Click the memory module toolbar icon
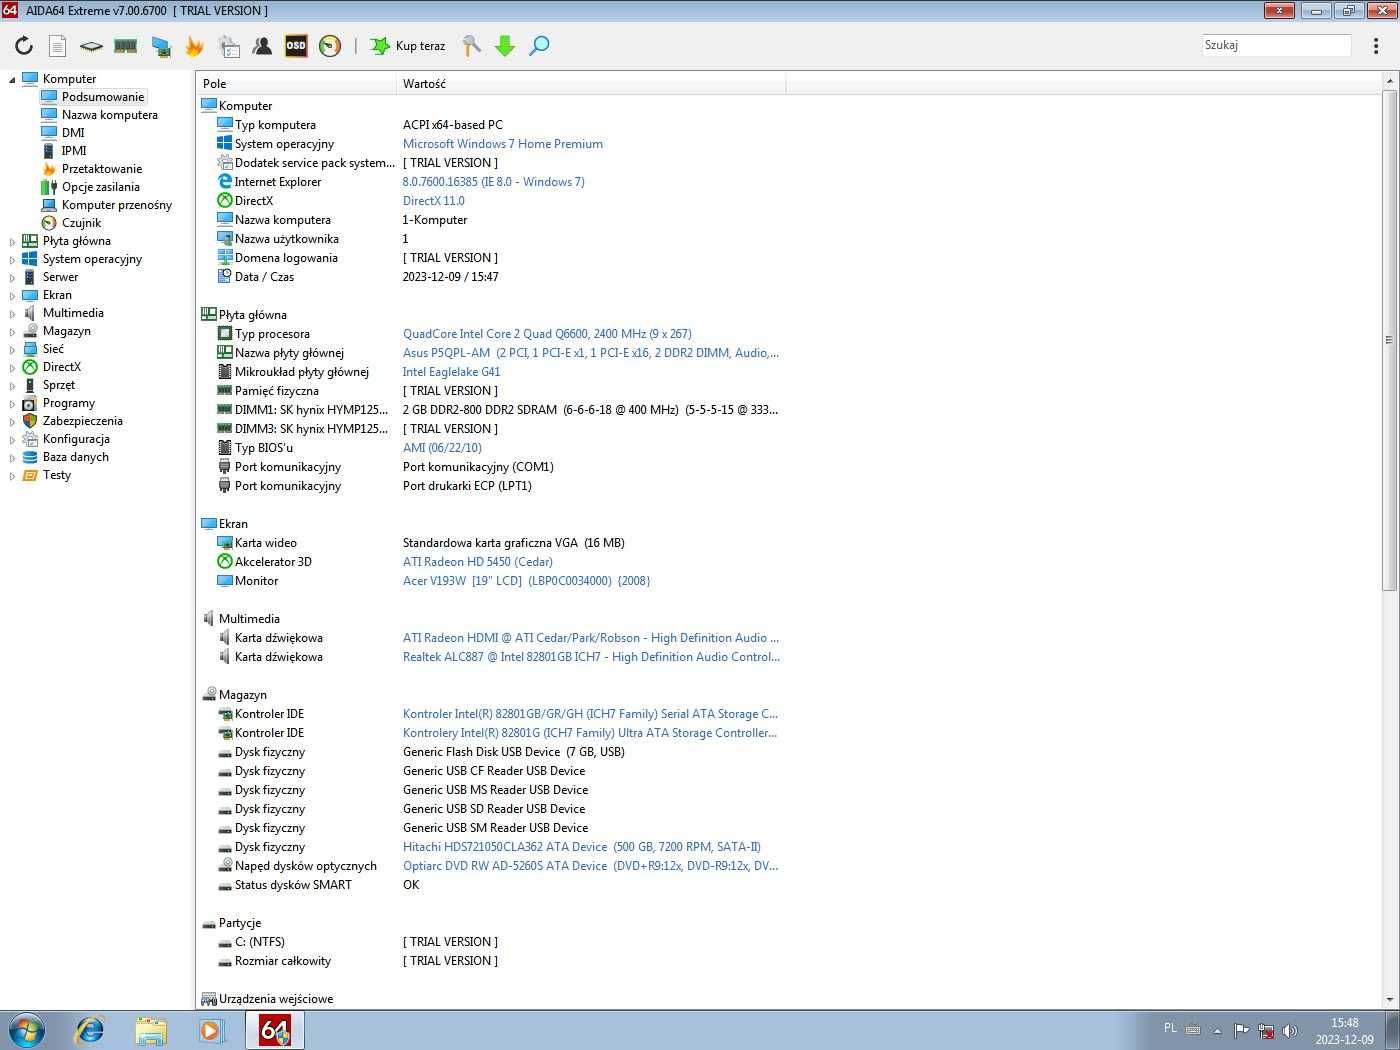This screenshot has height=1050, width=1400. 125,46
